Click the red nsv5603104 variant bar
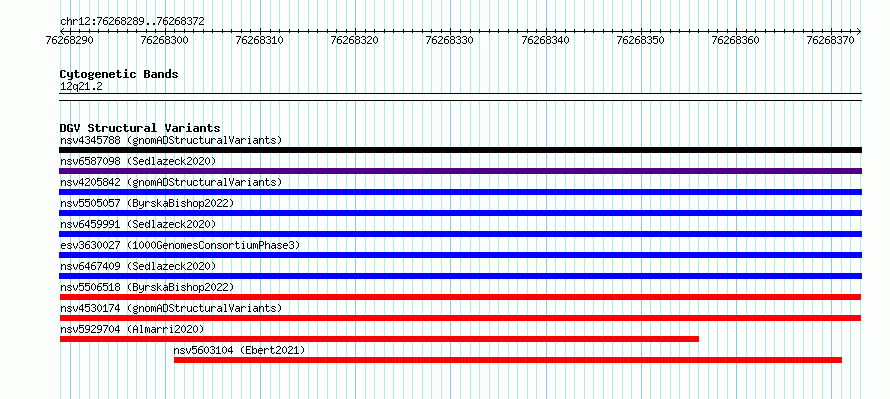890x399 pixels. click(x=508, y=360)
